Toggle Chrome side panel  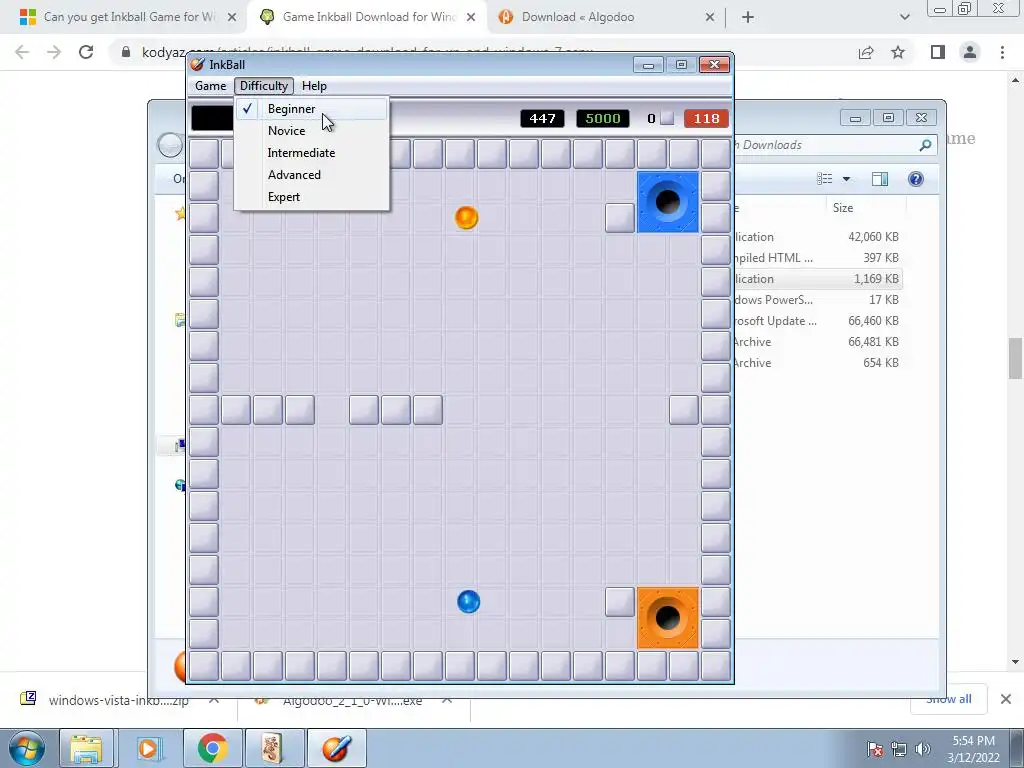click(938, 52)
